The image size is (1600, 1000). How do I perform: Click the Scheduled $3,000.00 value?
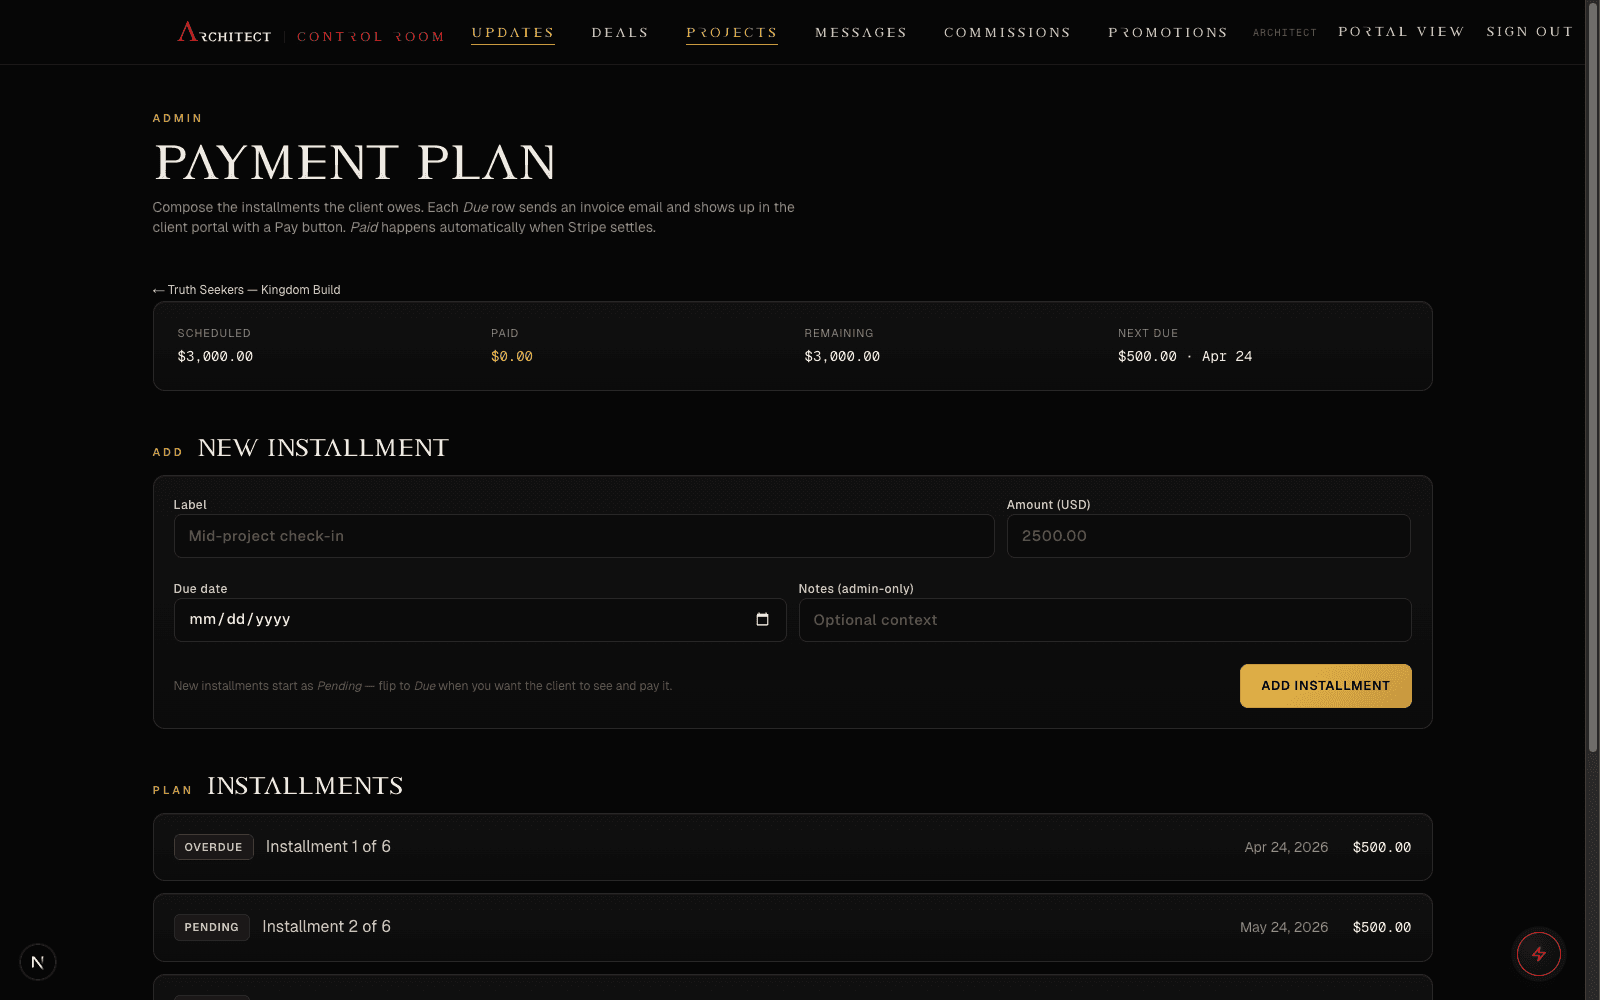tap(215, 356)
